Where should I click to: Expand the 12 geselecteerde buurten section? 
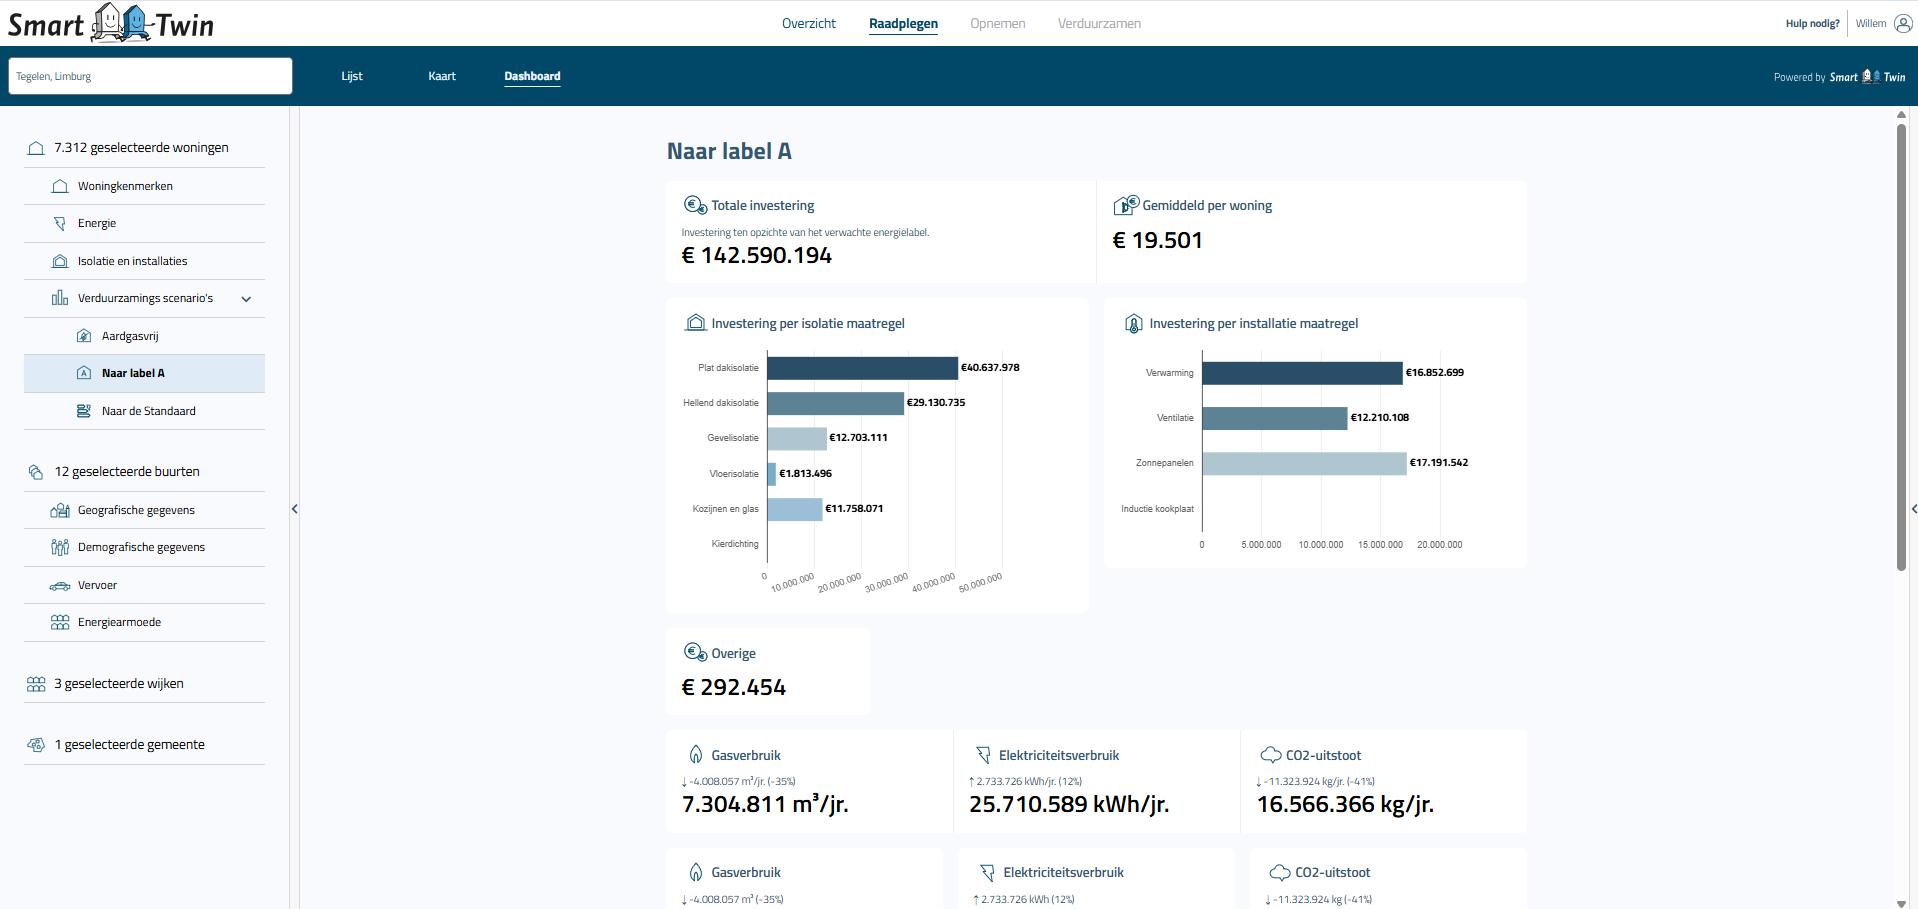tap(127, 471)
